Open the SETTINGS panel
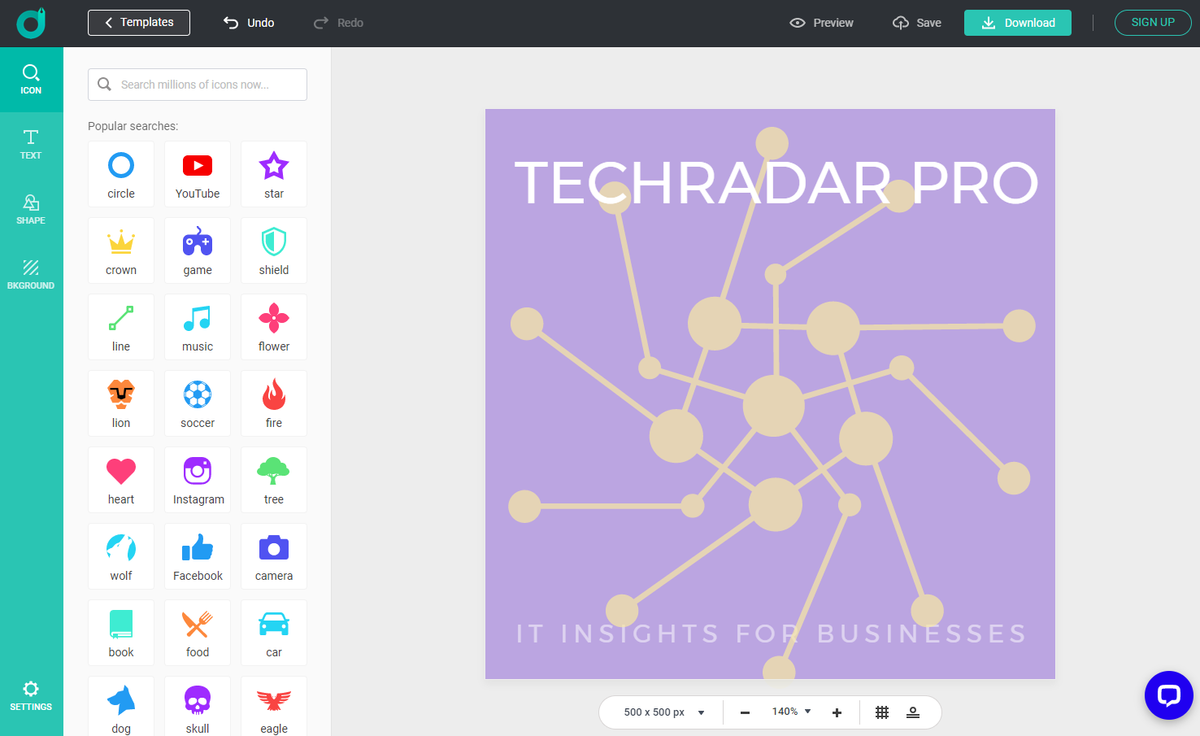 [x=31, y=695]
